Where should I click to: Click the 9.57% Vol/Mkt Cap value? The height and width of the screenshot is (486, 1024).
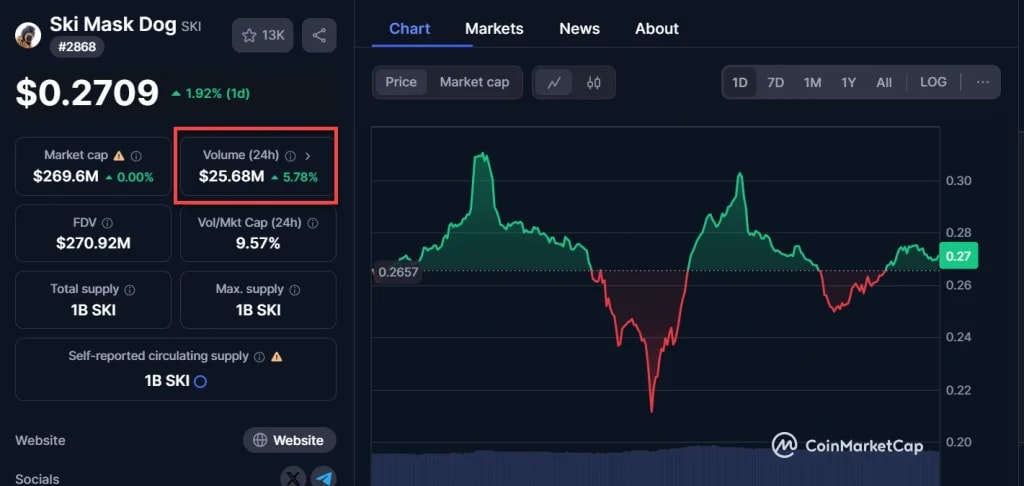point(258,244)
